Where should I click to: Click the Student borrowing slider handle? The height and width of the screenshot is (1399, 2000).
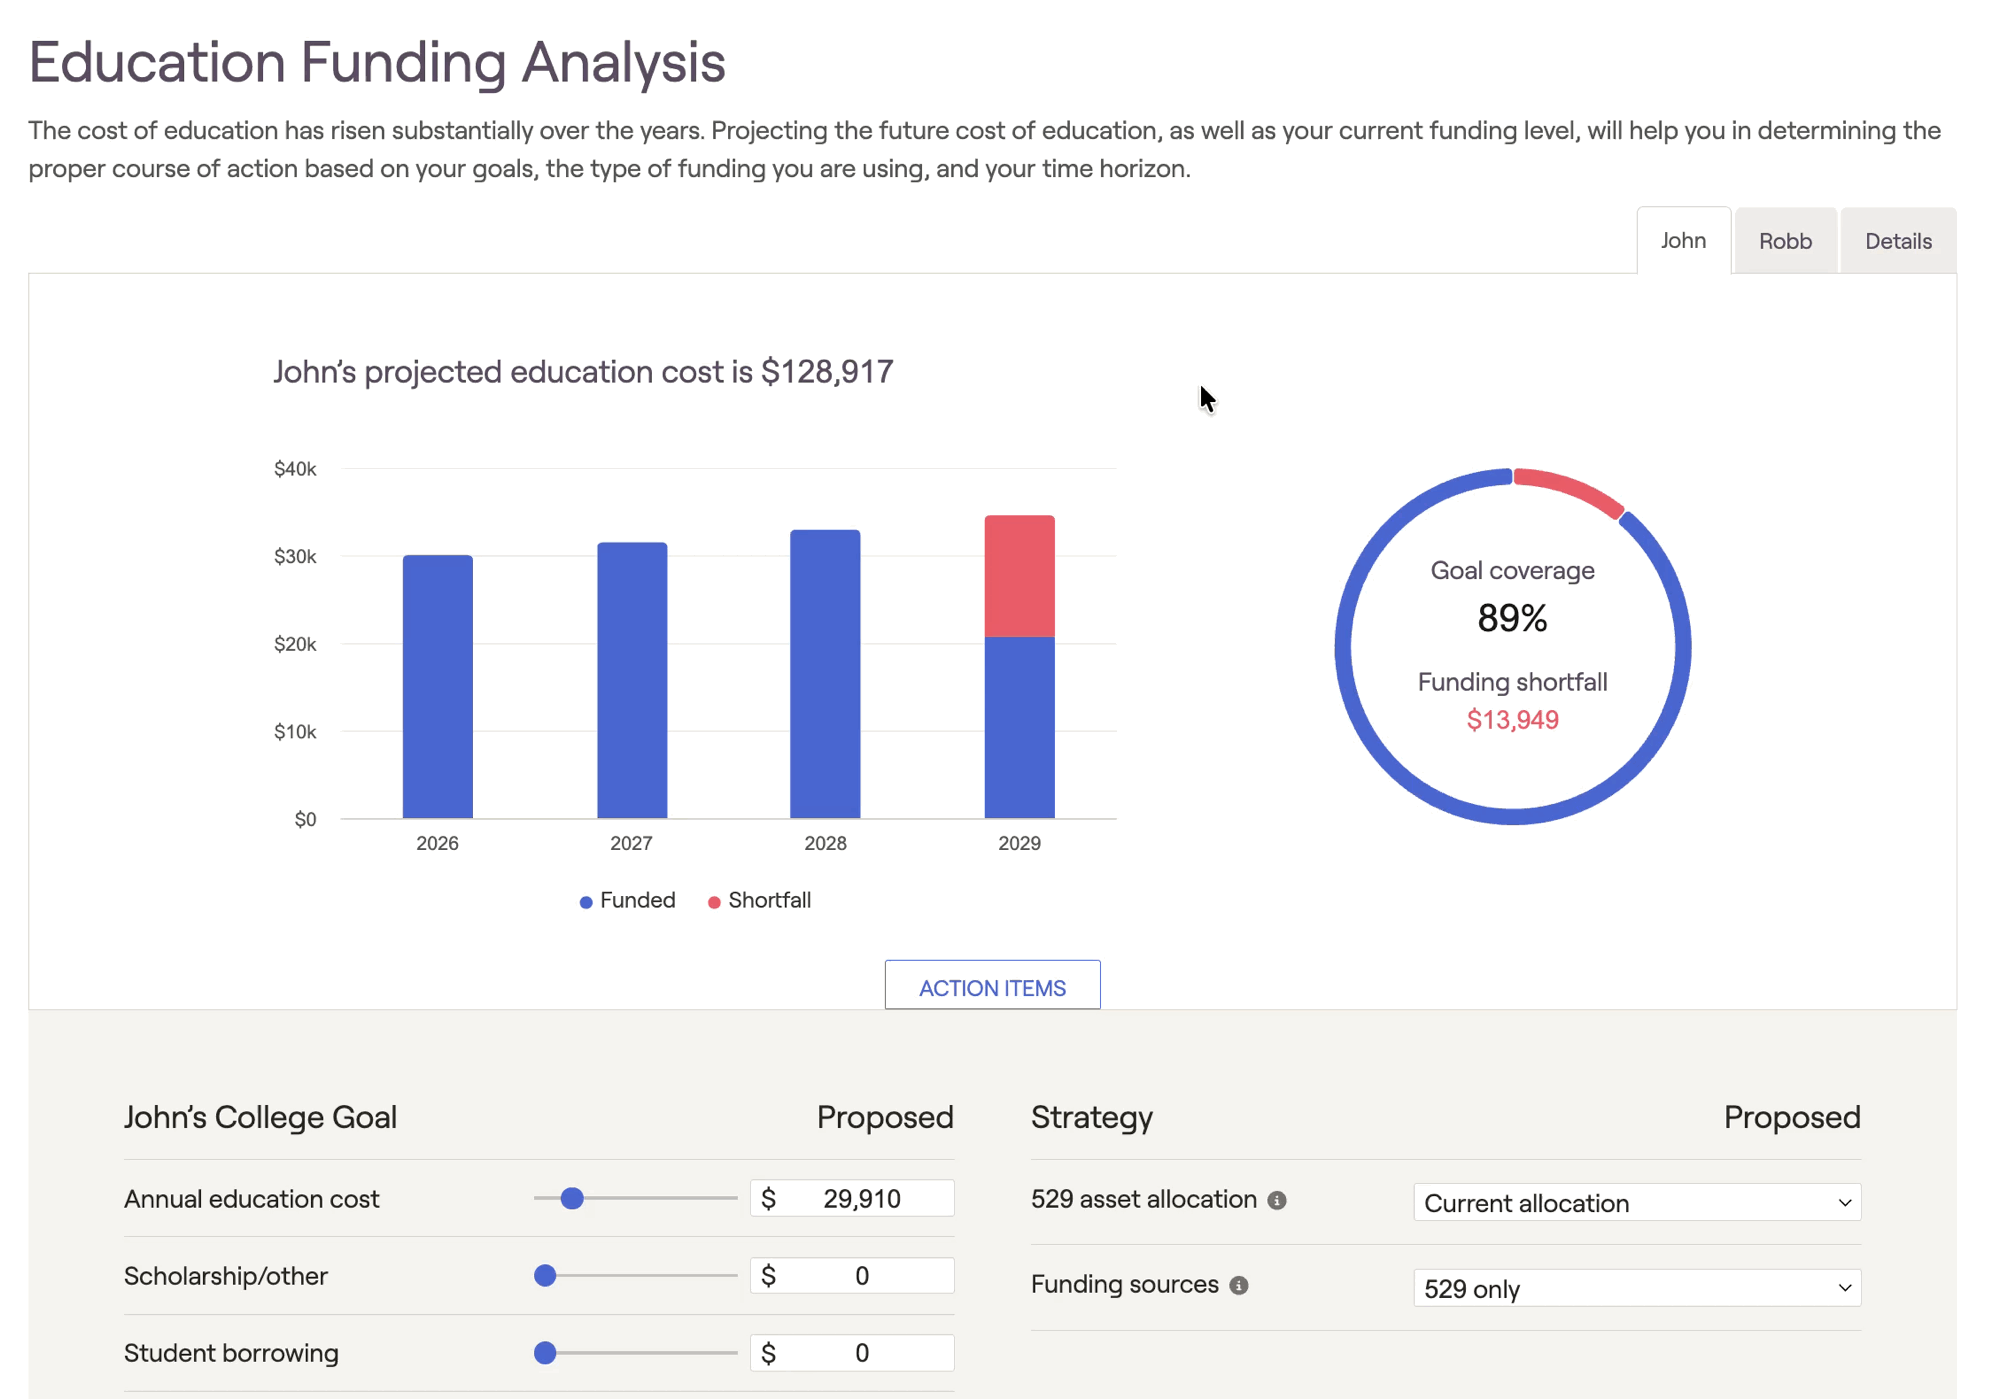[545, 1352]
